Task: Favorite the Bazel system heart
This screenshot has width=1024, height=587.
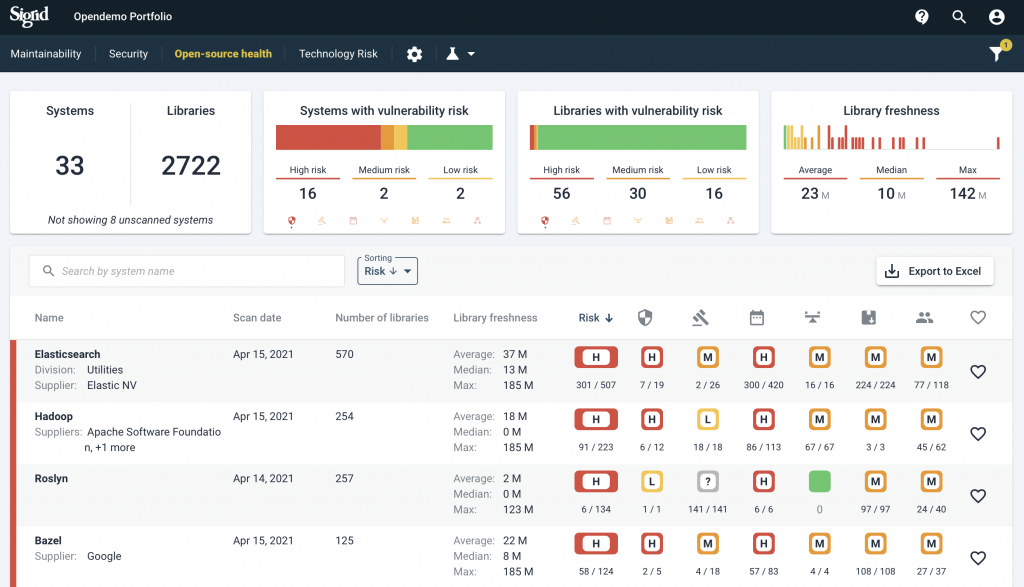Action: point(978,558)
